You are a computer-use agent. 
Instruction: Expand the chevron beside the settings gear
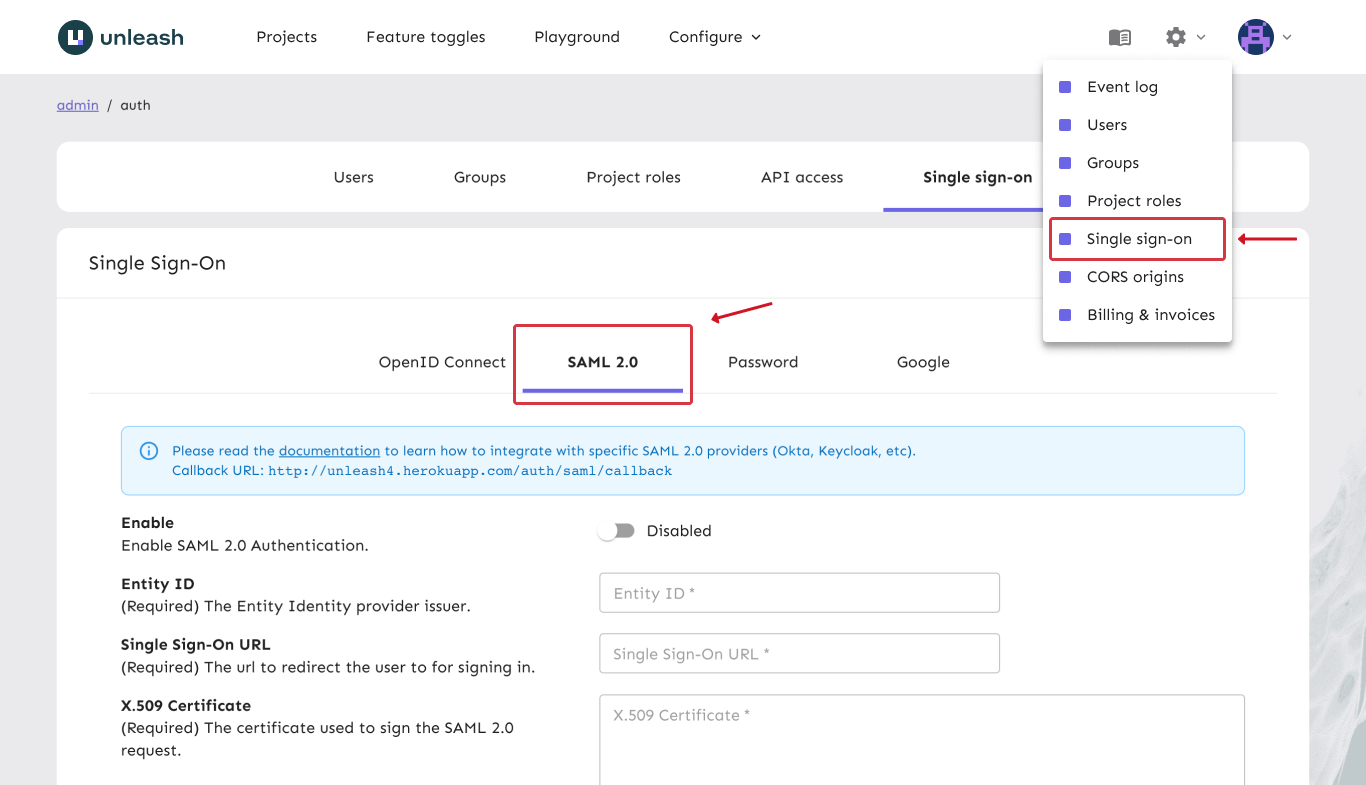(x=1202, y=37)
